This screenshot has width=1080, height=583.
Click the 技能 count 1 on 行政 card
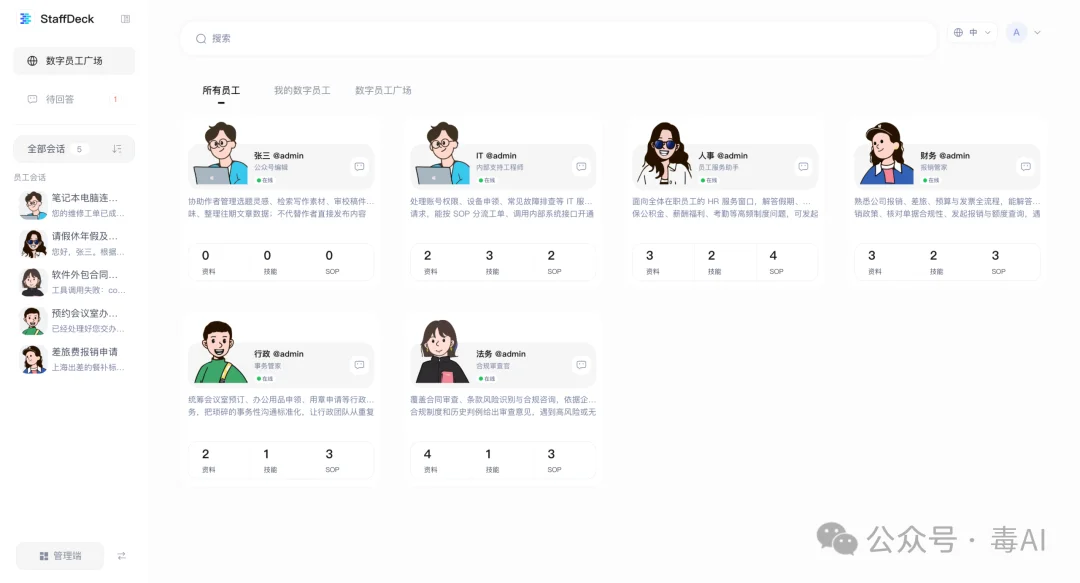pyautogui.click(x=267, y=454)
